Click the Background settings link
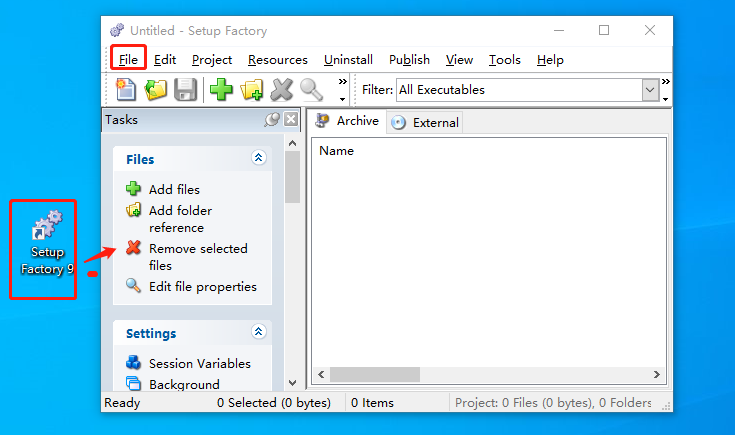Screen dimensions: 735x435 (x=184, y=384)
